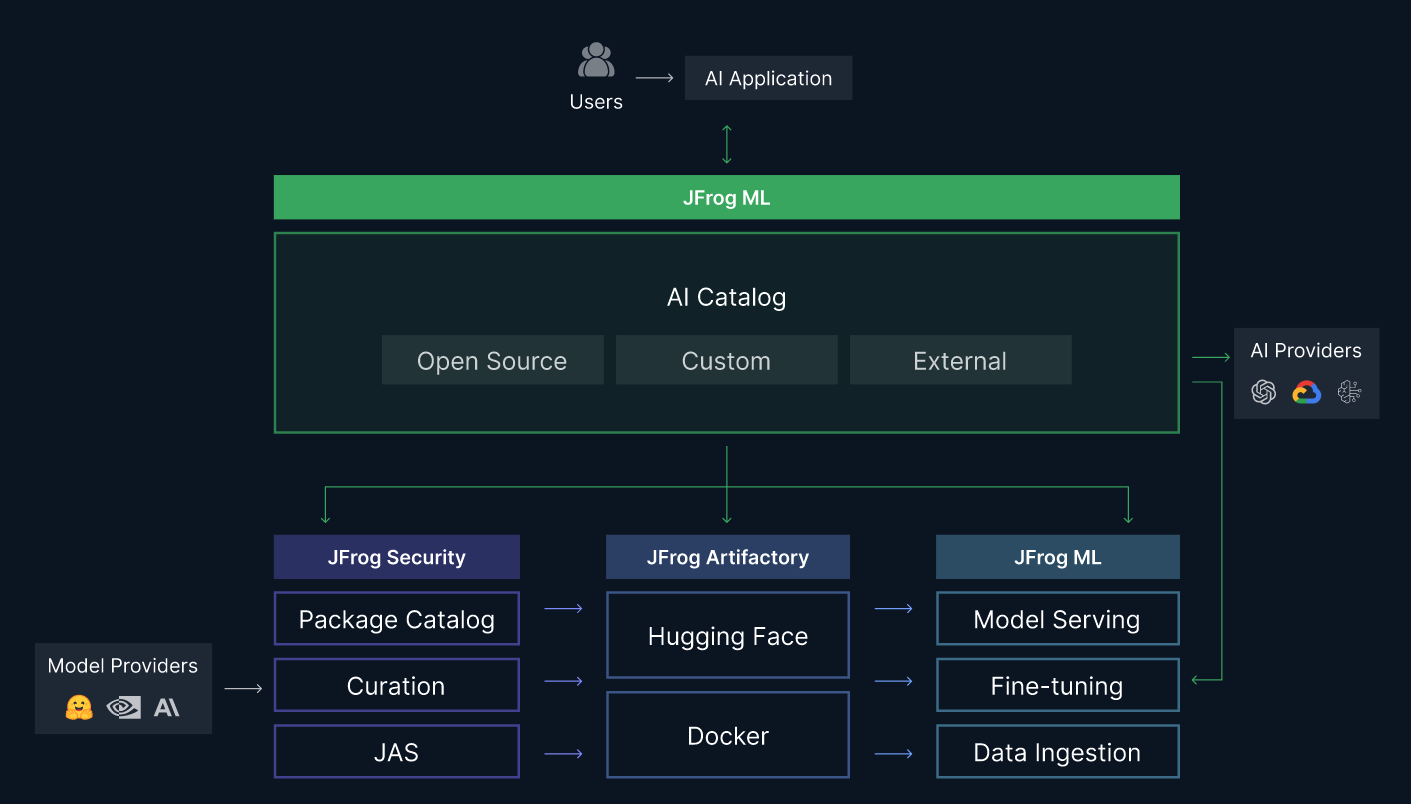
Task: Click the AI Catalog title
Action: pos(727,297)
